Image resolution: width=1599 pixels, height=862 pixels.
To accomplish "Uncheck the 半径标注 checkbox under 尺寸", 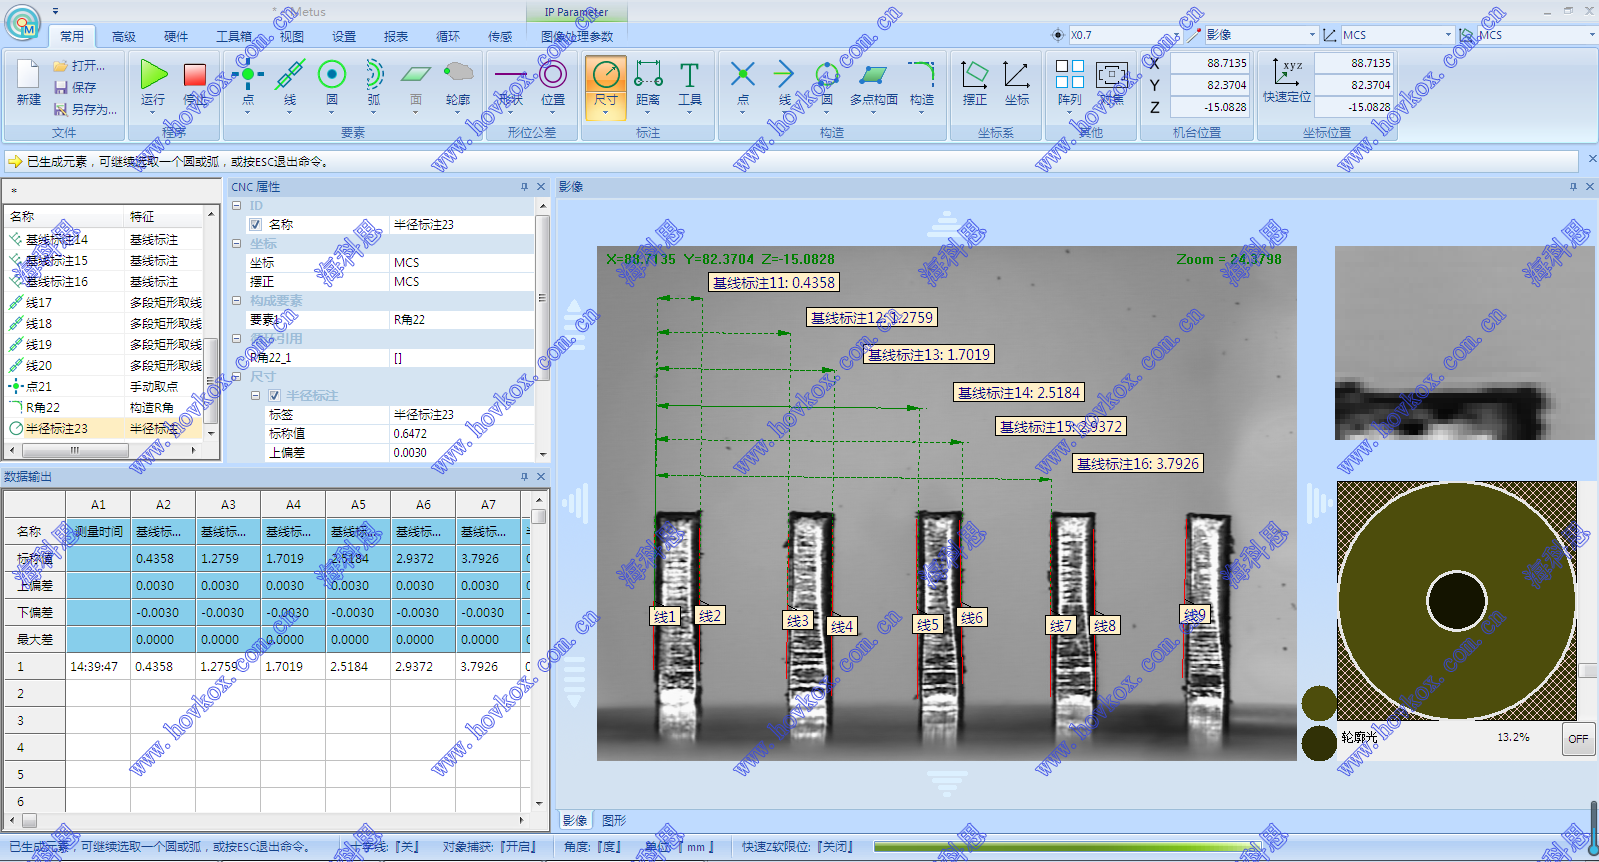I will tap(274, 396).
